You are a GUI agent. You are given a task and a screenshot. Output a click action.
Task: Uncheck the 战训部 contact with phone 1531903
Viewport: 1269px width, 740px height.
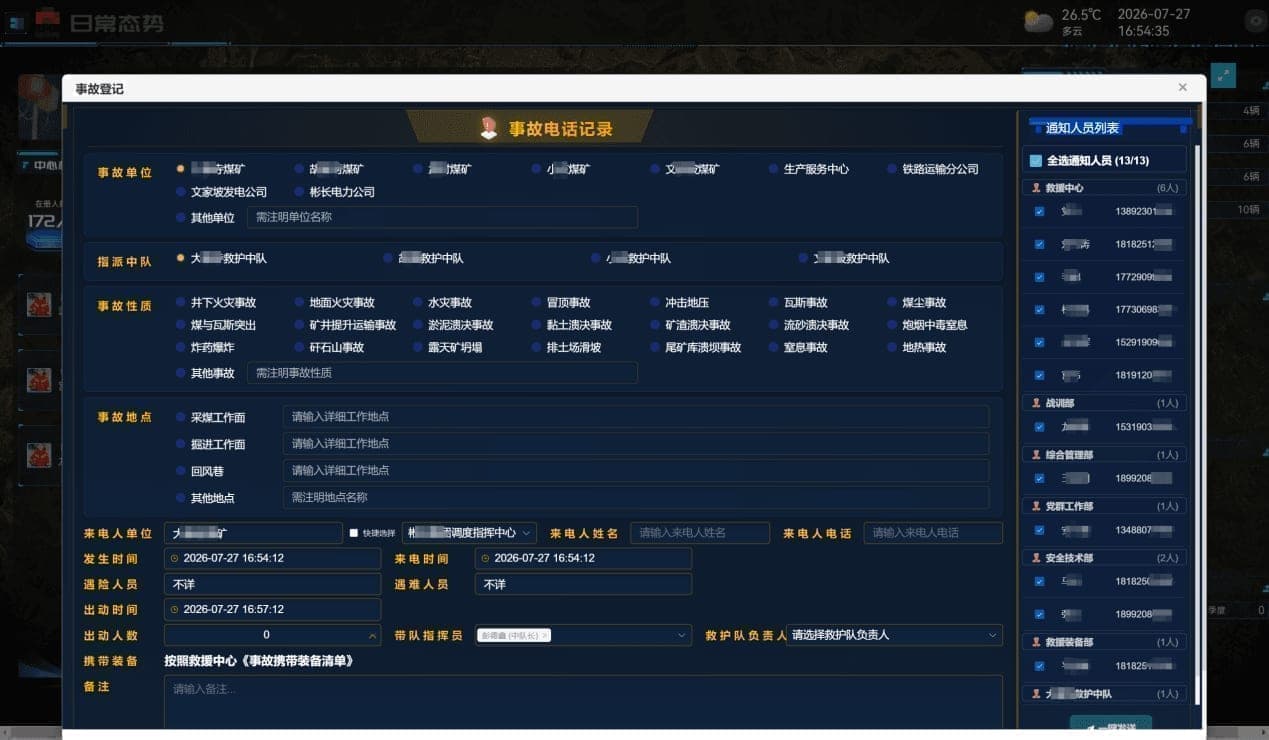point(1040,427)
